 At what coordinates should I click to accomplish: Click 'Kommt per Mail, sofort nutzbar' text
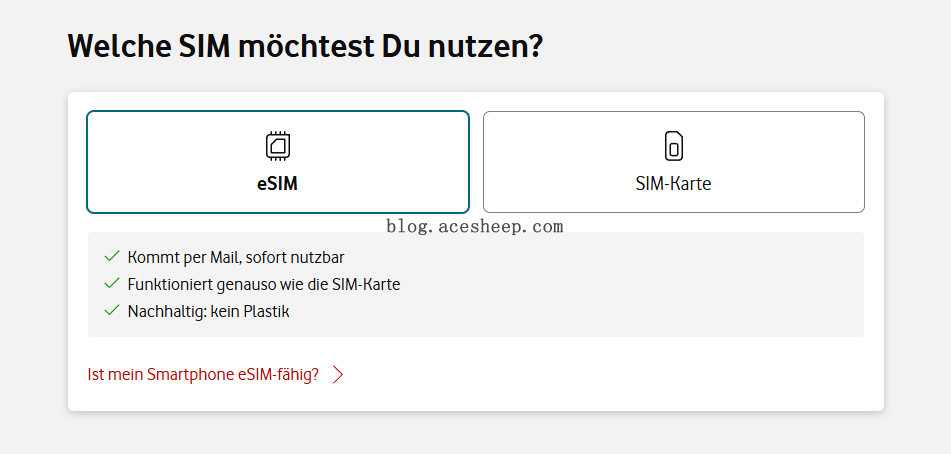tap(236, 257)
